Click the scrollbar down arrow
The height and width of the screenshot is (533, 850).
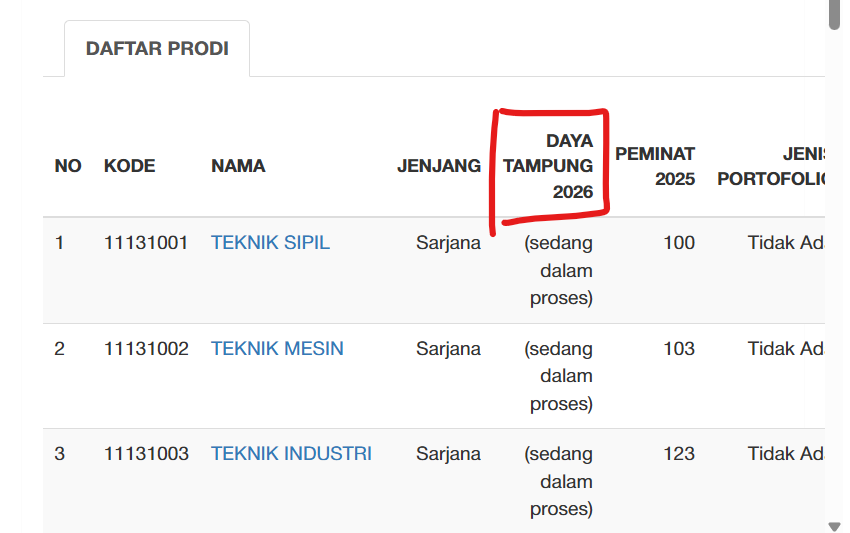pyautogui.click(x=834, y=526)
